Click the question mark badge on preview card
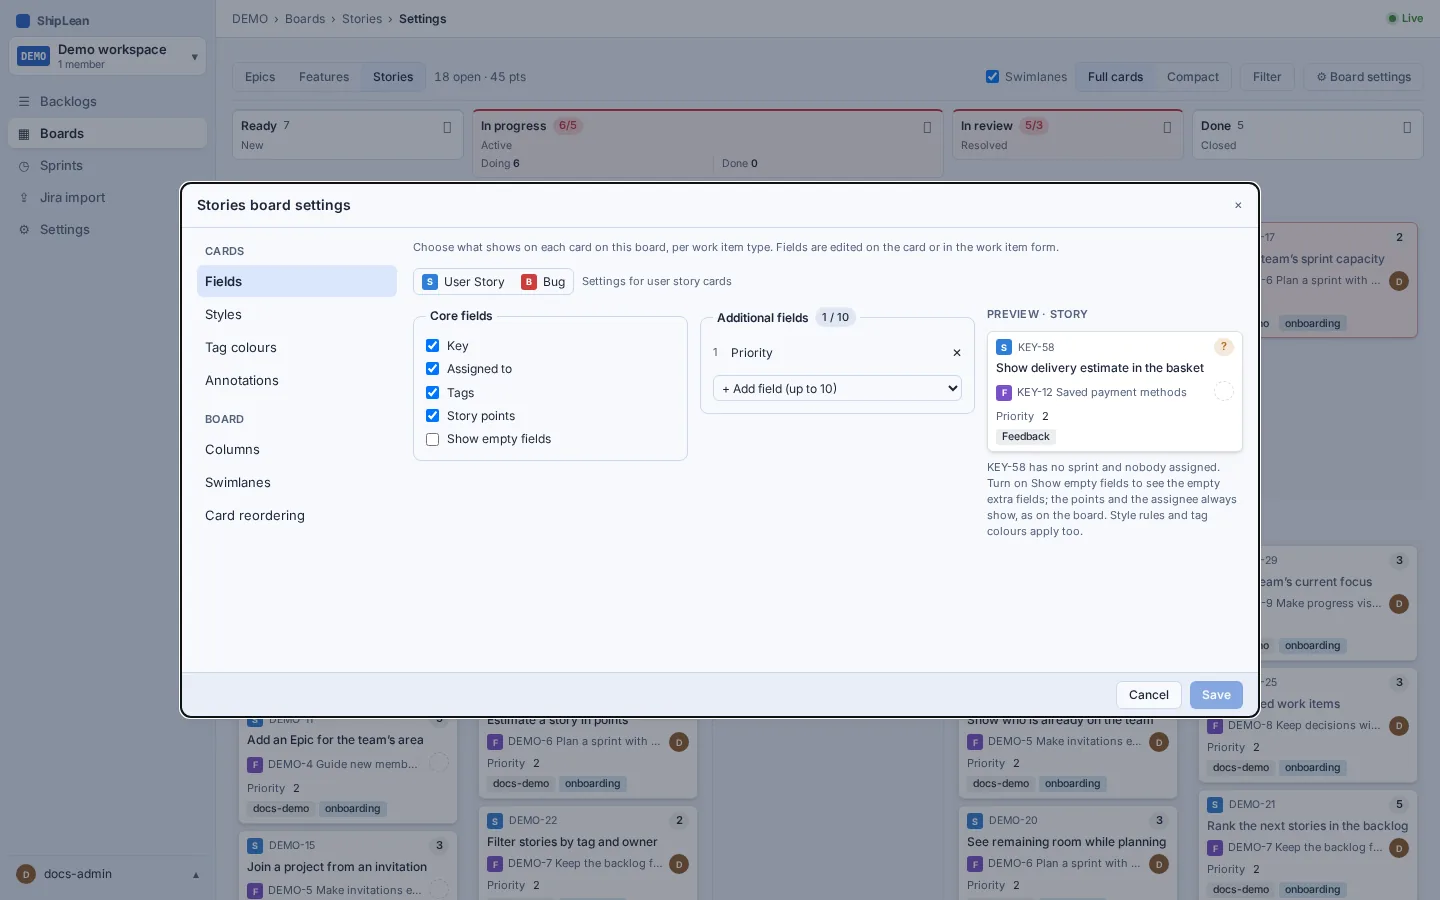 pos(1223,347)
